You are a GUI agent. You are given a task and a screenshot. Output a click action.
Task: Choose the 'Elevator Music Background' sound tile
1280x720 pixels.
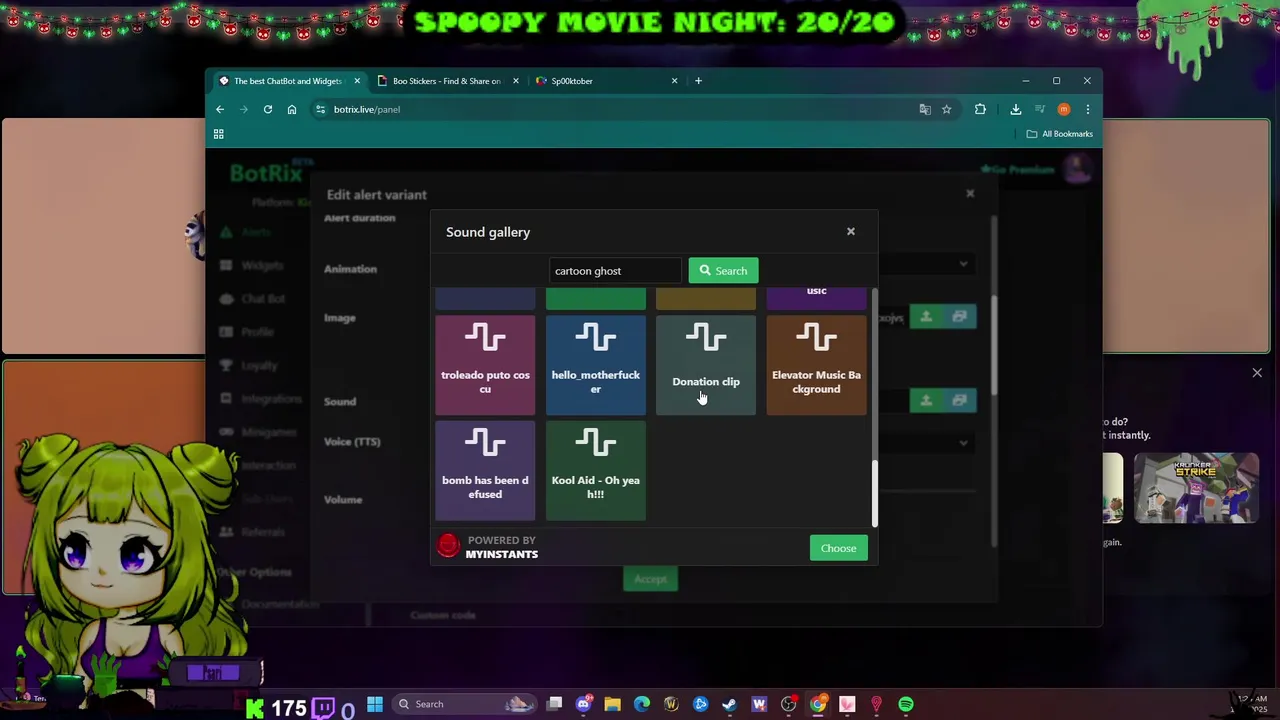(x=816, y=365)
